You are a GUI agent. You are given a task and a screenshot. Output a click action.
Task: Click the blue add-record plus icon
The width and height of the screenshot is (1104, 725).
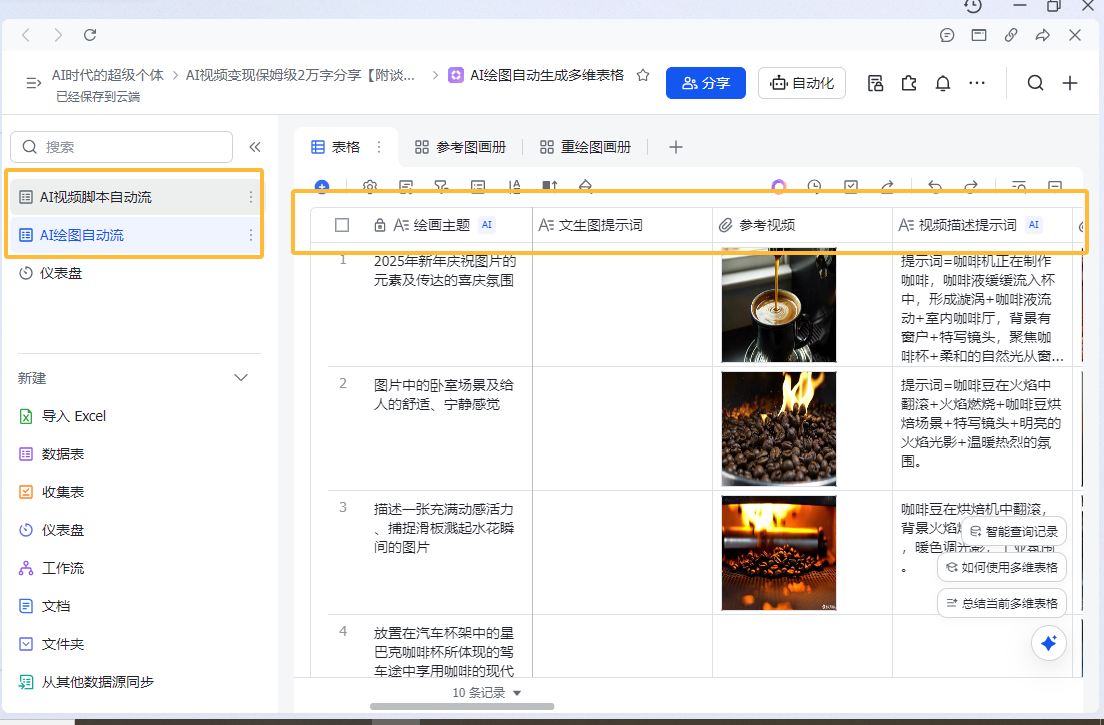click(322, 187)
